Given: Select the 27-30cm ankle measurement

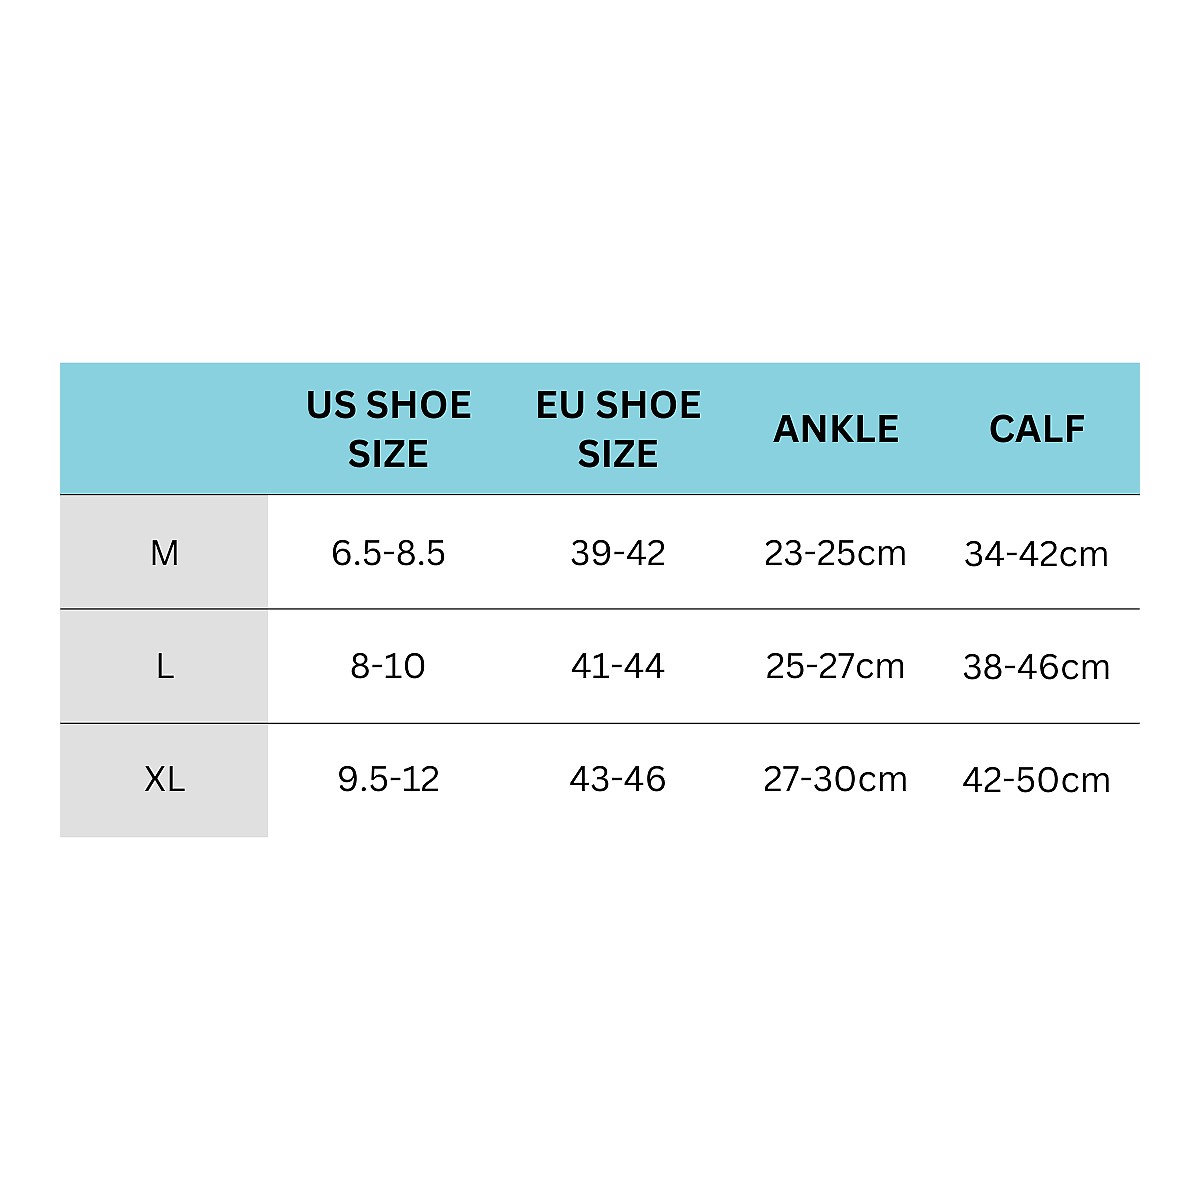Looking at the screenshot, I should [x=836, y=779].
